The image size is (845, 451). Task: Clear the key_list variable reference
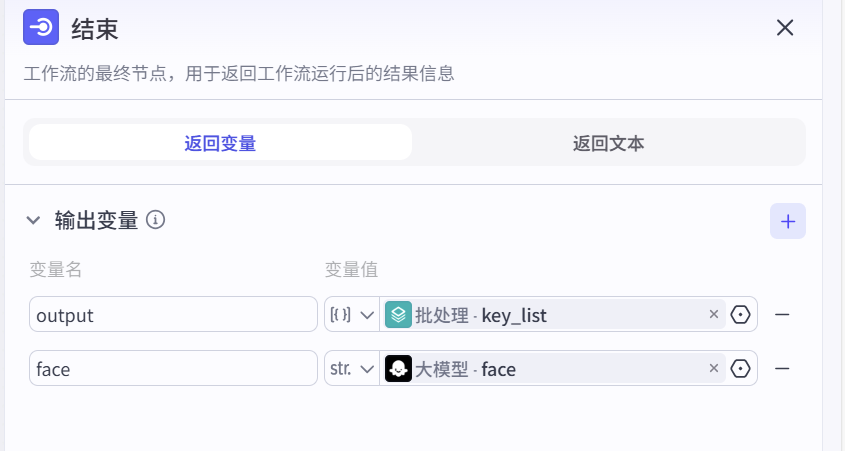(x=714, y=315)
